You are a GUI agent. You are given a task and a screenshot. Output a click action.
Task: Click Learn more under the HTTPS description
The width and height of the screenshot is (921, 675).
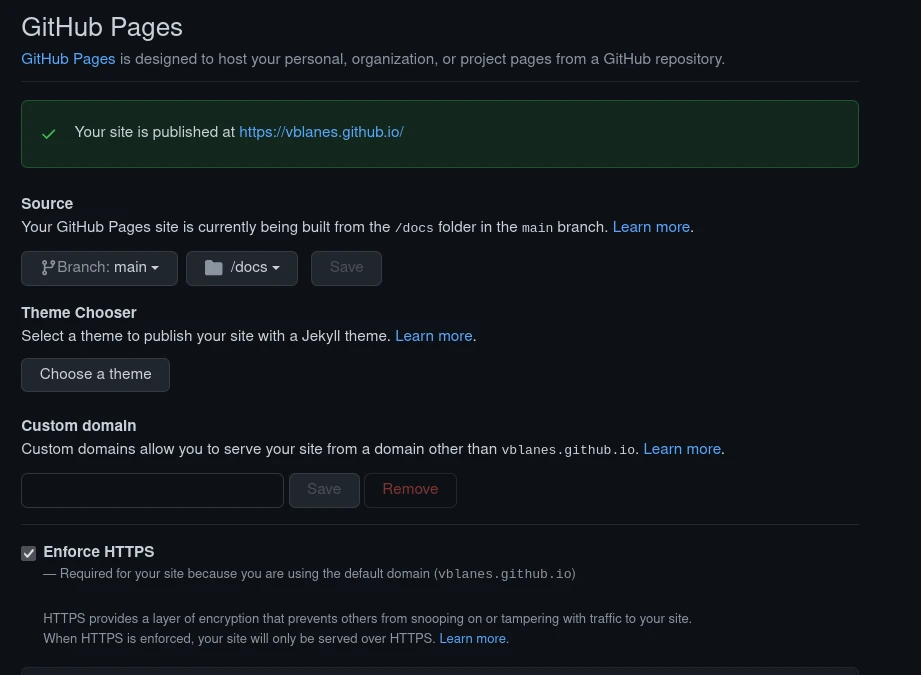click(x=473, y=639)
